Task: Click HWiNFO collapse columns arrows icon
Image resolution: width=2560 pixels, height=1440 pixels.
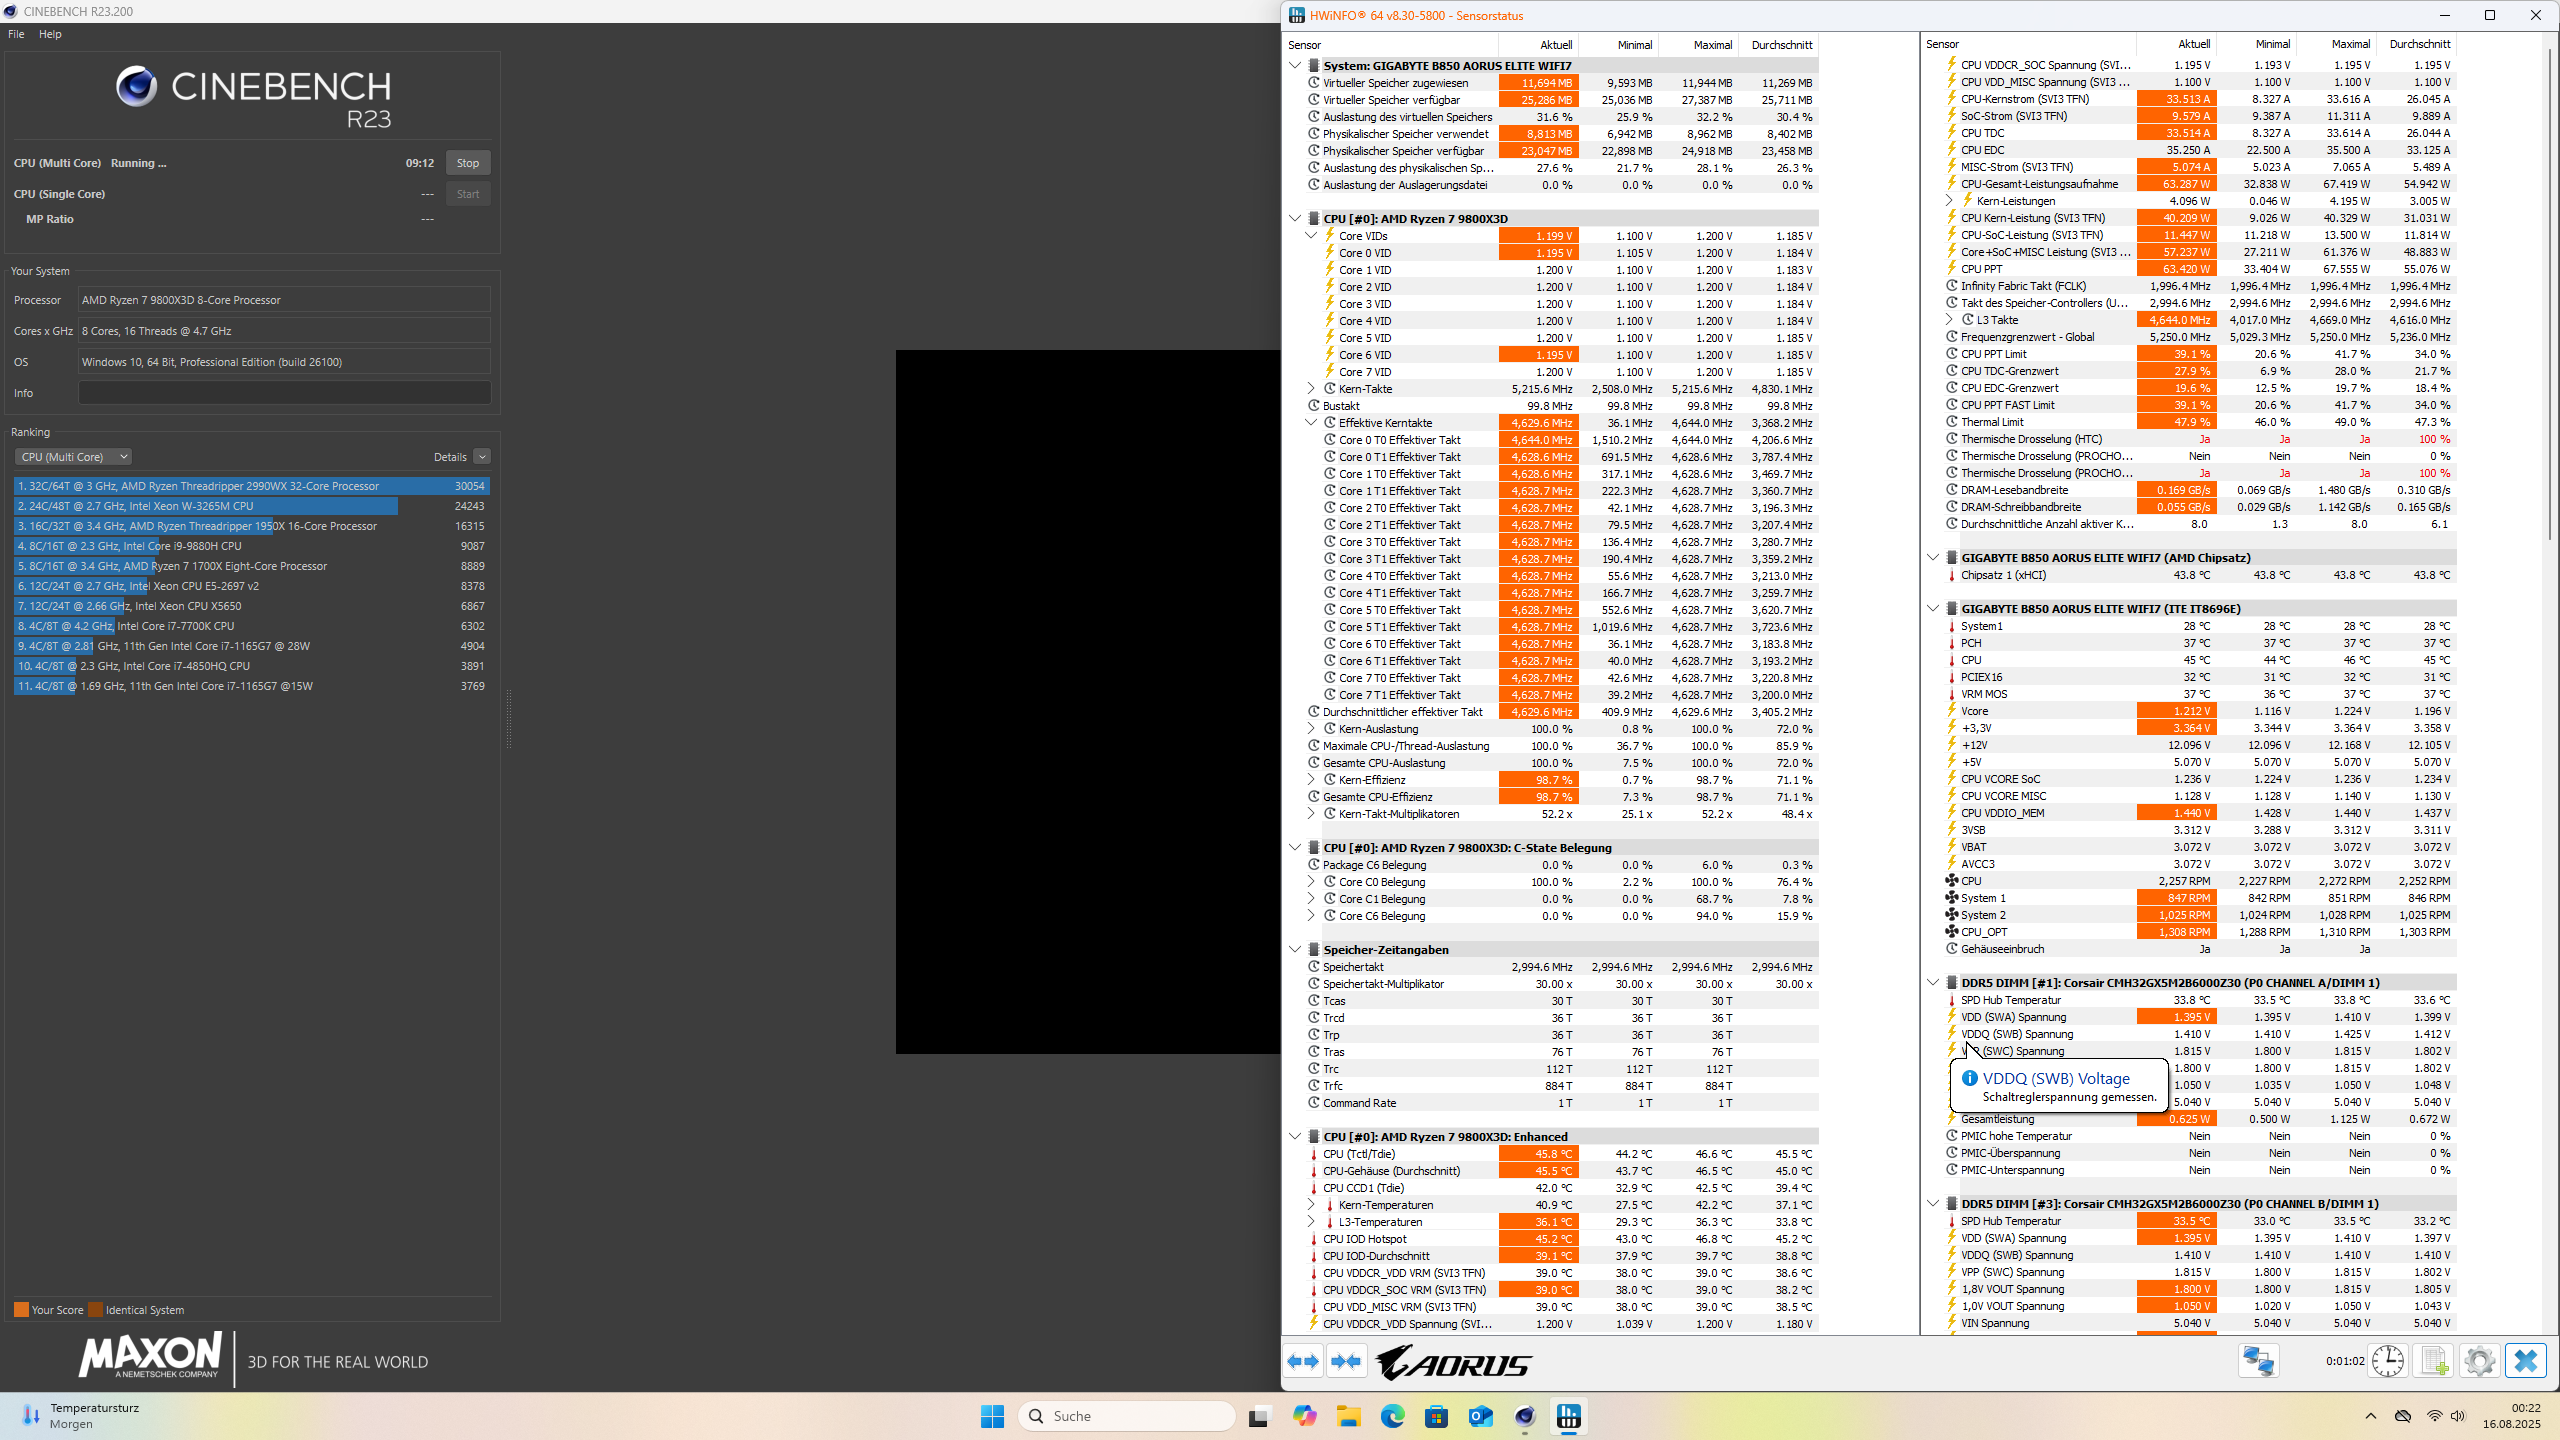Action: coord(1347,1361)
